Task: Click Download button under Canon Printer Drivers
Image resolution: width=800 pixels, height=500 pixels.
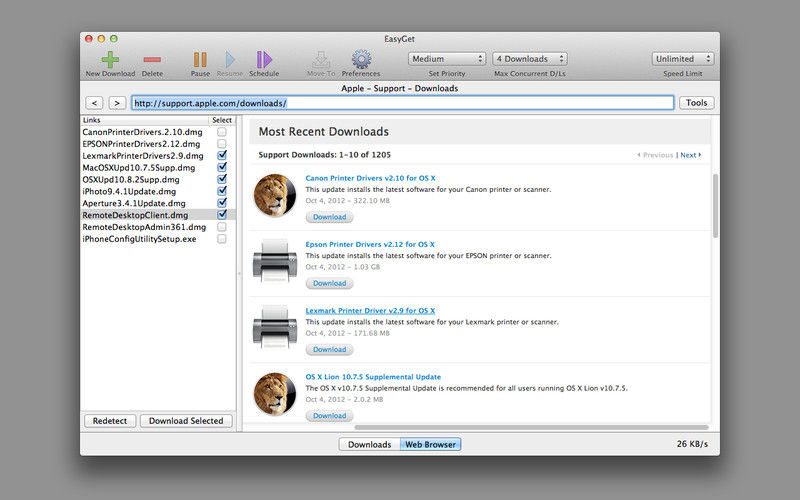Action: 330,217
